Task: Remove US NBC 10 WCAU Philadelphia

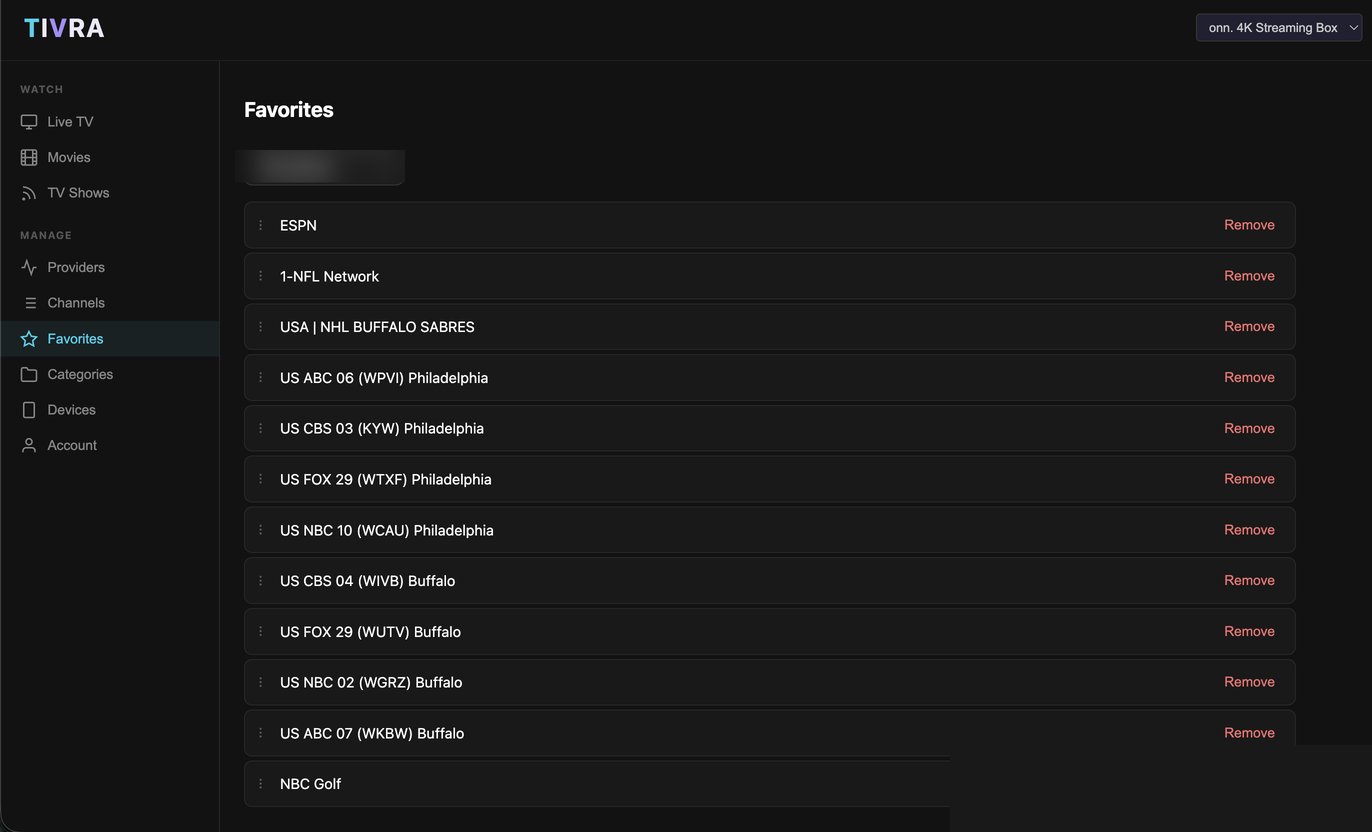Action: point(1249,530)
